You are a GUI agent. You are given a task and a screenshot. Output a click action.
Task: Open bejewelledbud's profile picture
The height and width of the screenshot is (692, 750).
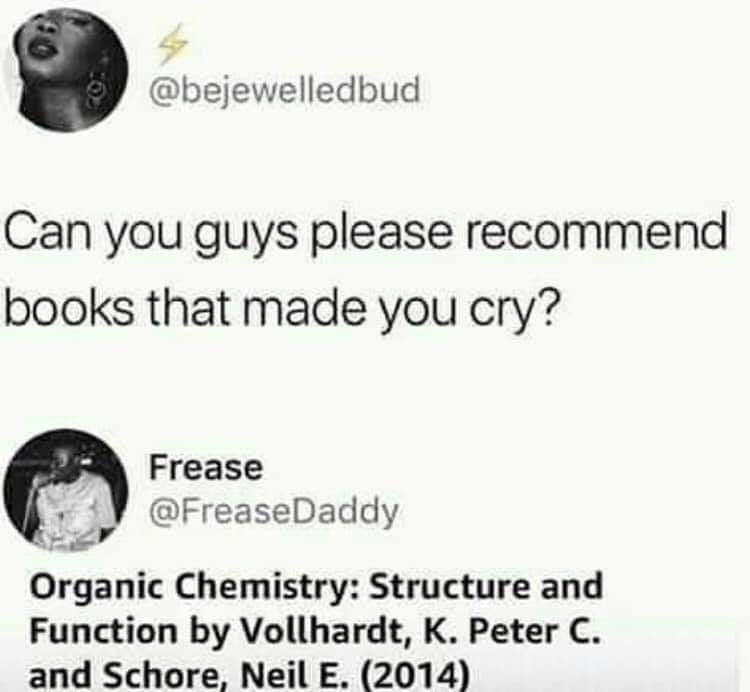coord(65,70)
